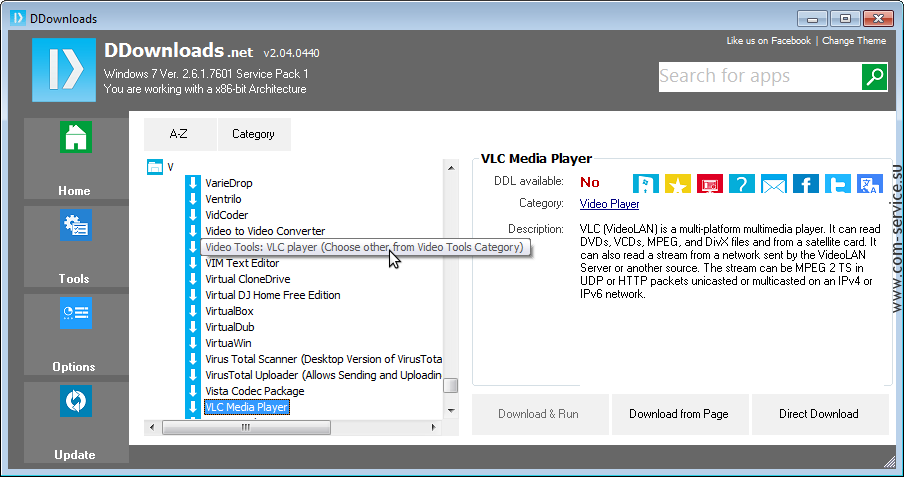This screenshot has height=477, width=904.
Task: Click the question mark help icon
Action: 742,183
